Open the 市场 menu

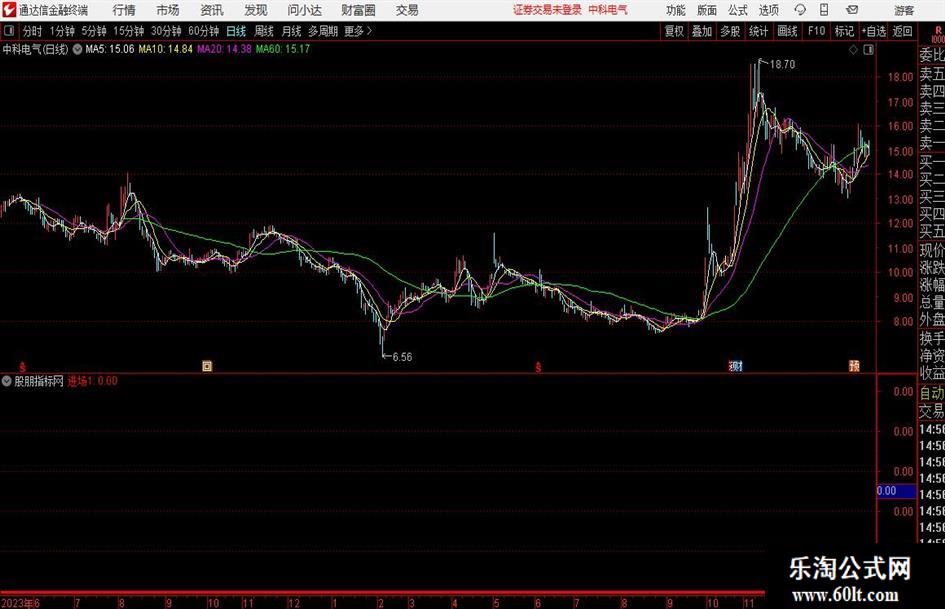click(168, 10)
